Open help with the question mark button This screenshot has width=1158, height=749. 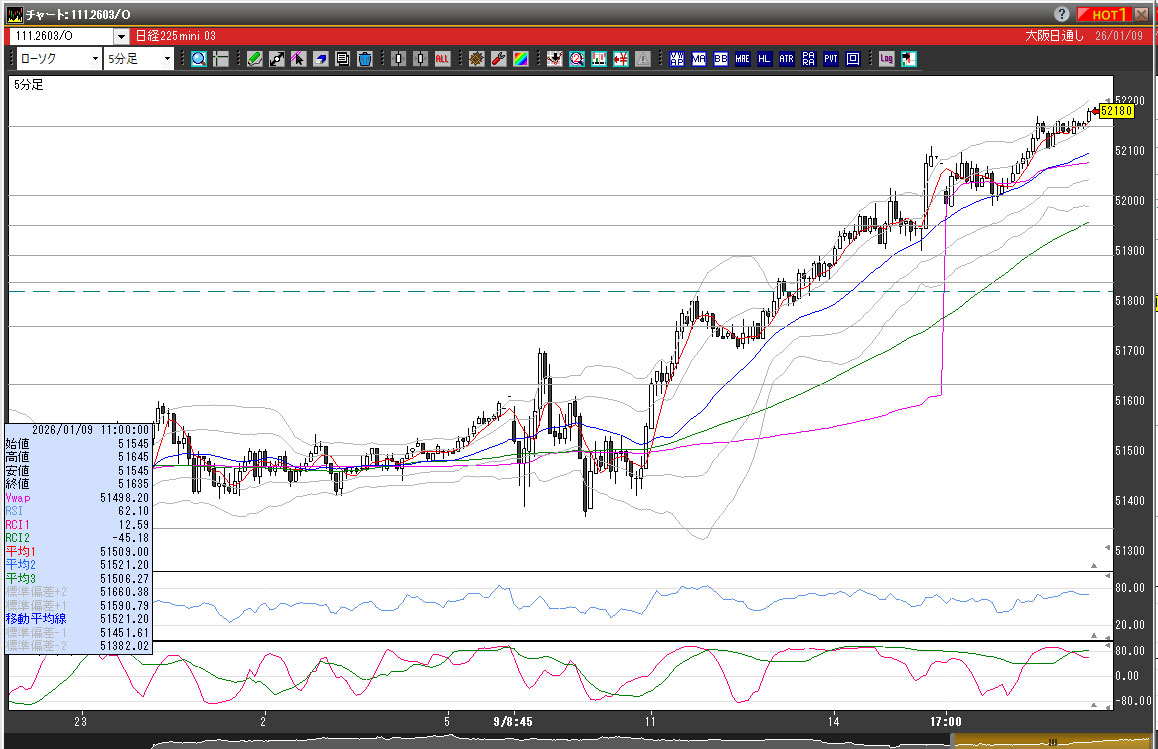1061,14
